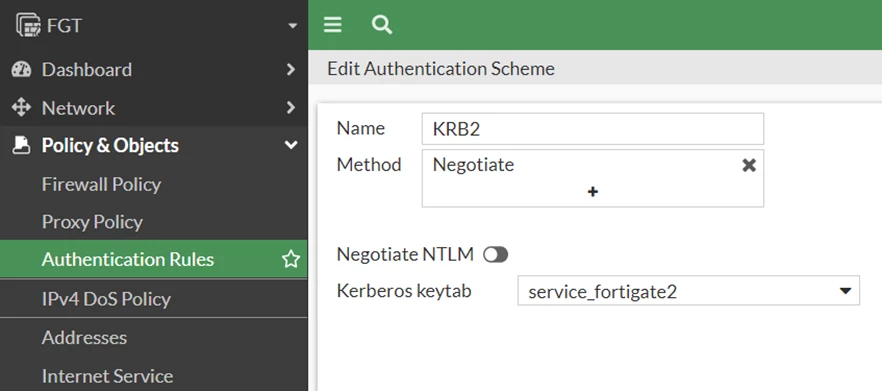Add a method with the plus icon
Screen dimensions: 882x391
tap(592, 192)
